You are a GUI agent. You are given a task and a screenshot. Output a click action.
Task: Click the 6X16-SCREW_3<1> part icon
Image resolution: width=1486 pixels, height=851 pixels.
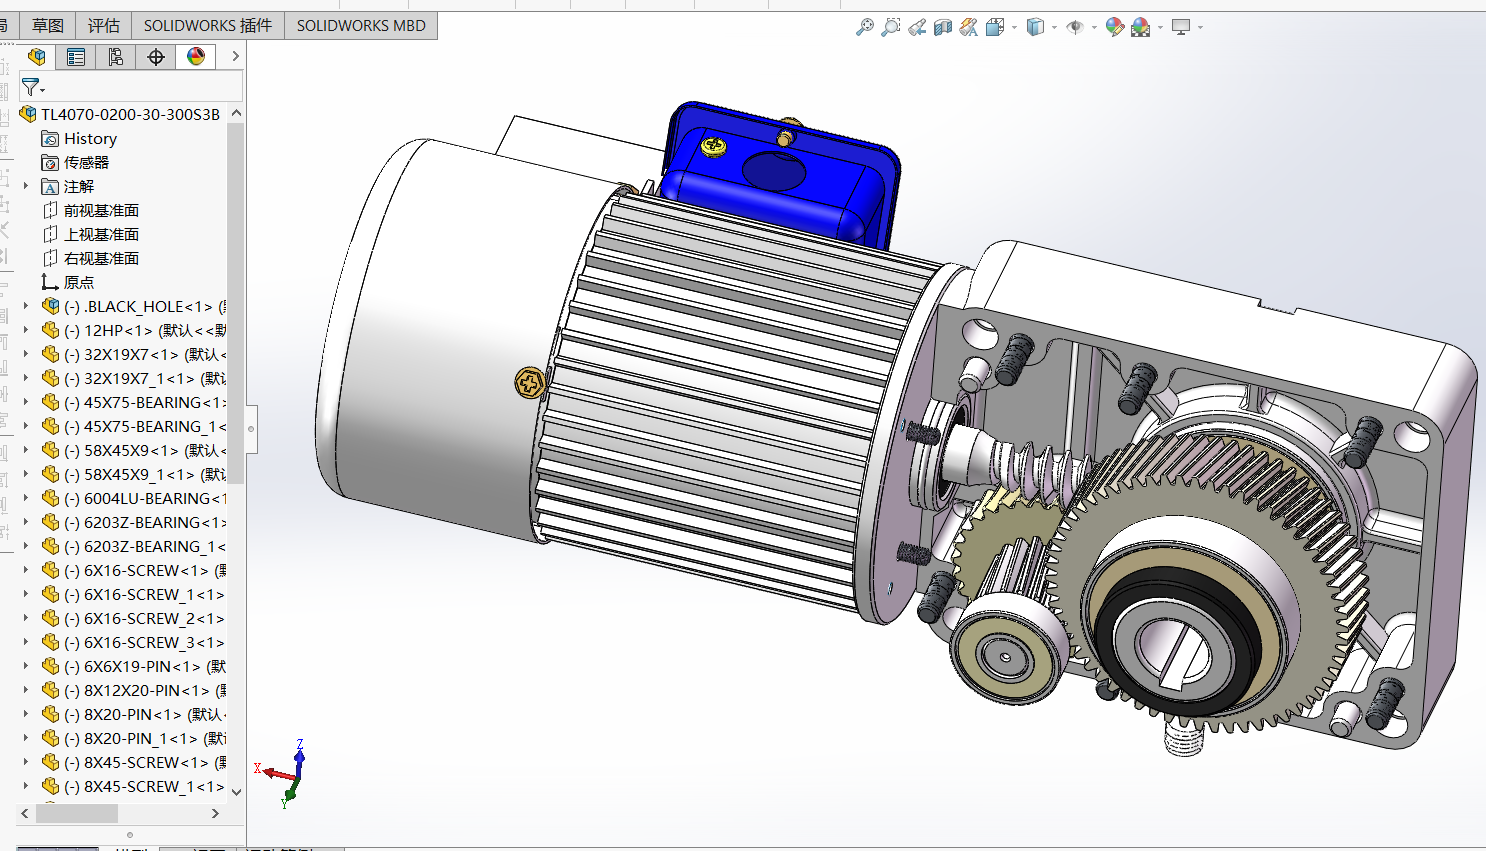click(x=50, y=642)
